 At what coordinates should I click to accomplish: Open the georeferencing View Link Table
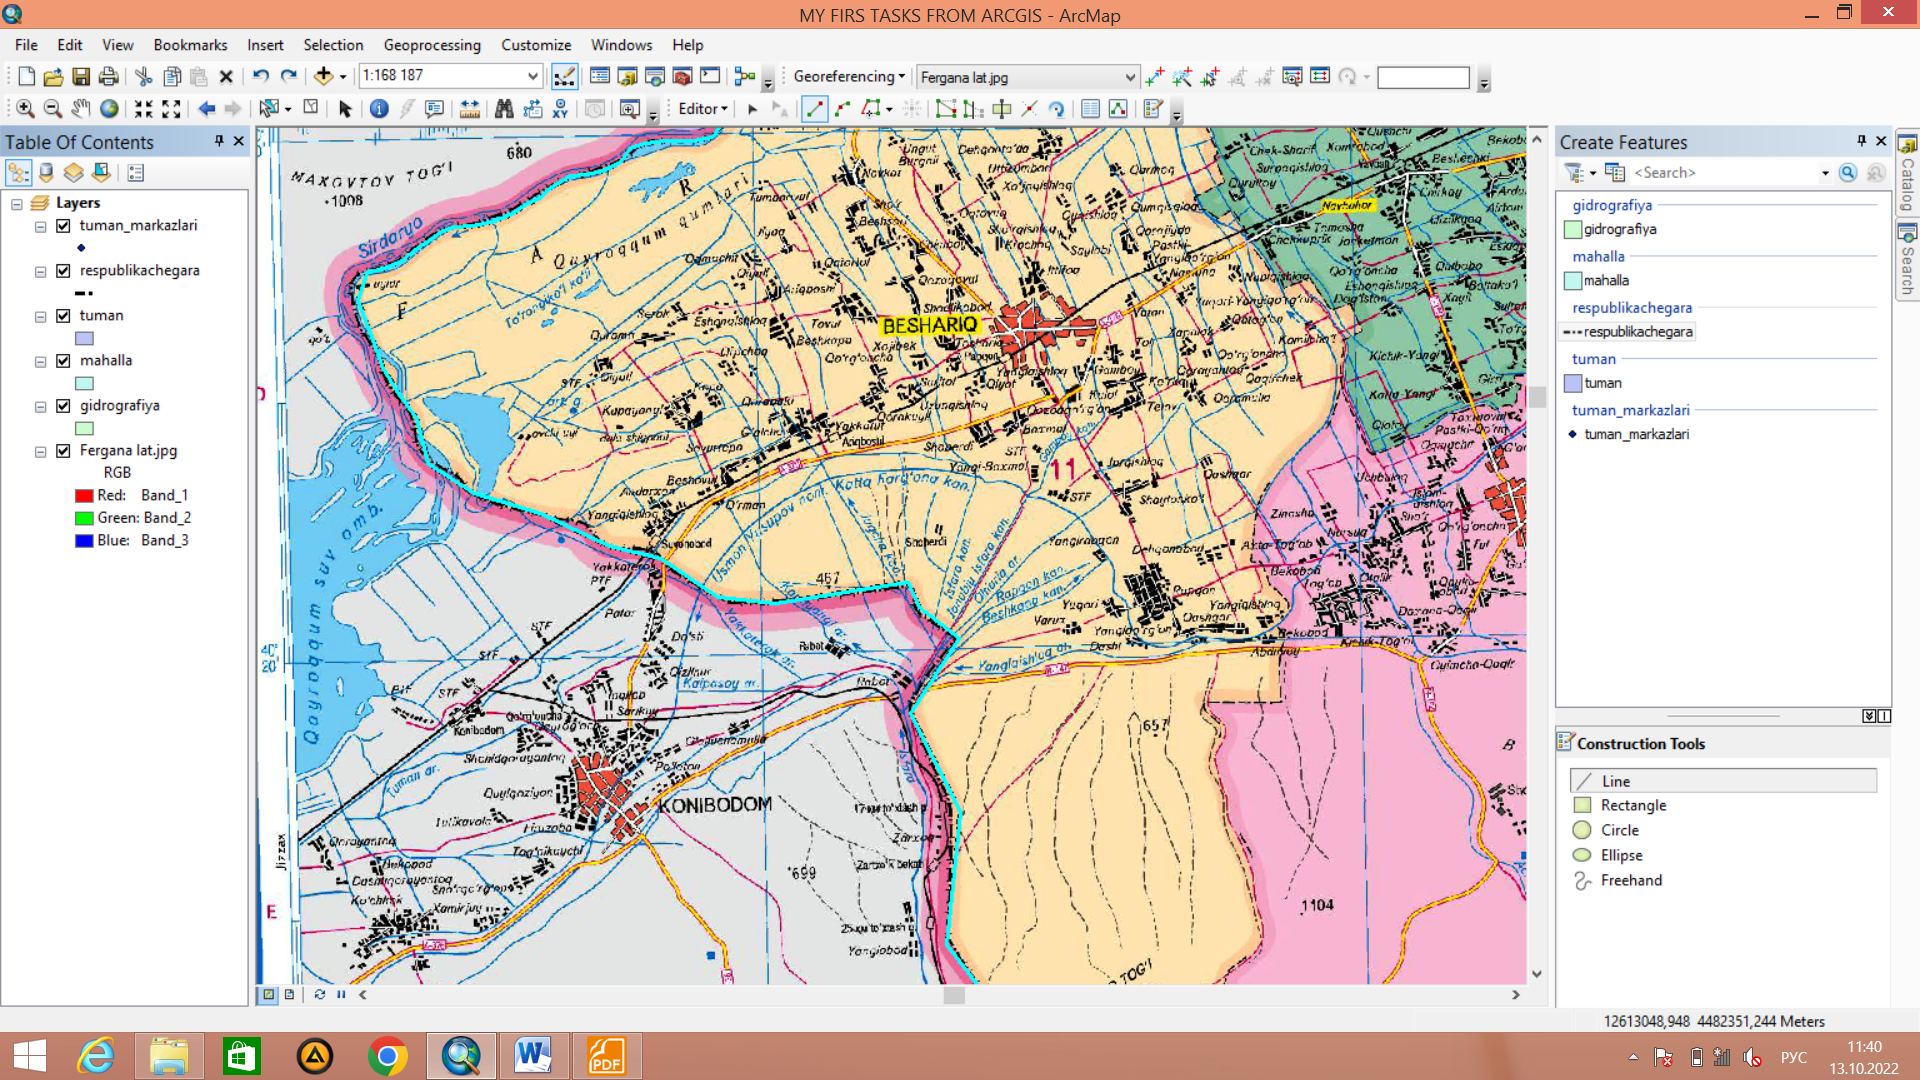click(1320, 77)
